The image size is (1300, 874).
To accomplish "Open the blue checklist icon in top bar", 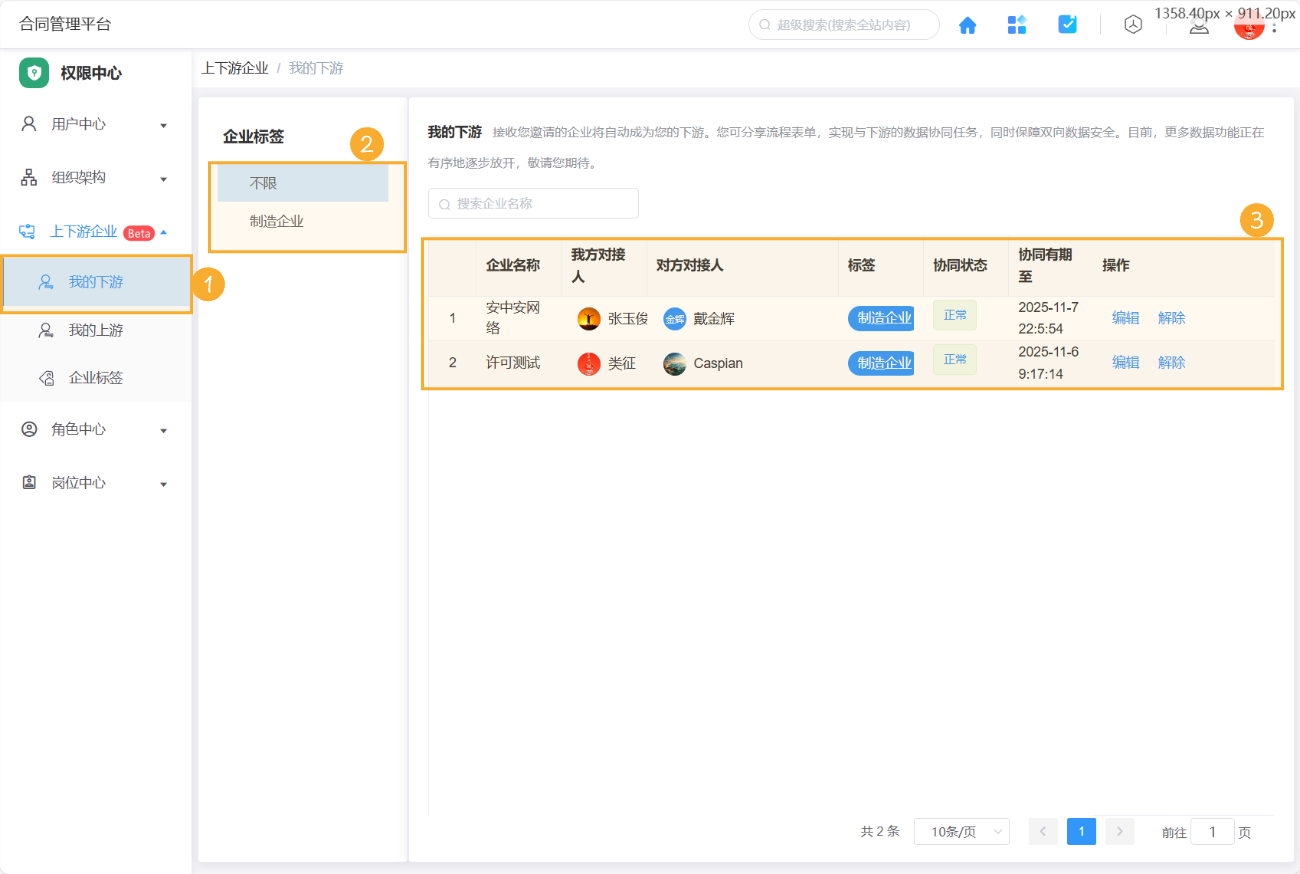I will coord(1067,24).
